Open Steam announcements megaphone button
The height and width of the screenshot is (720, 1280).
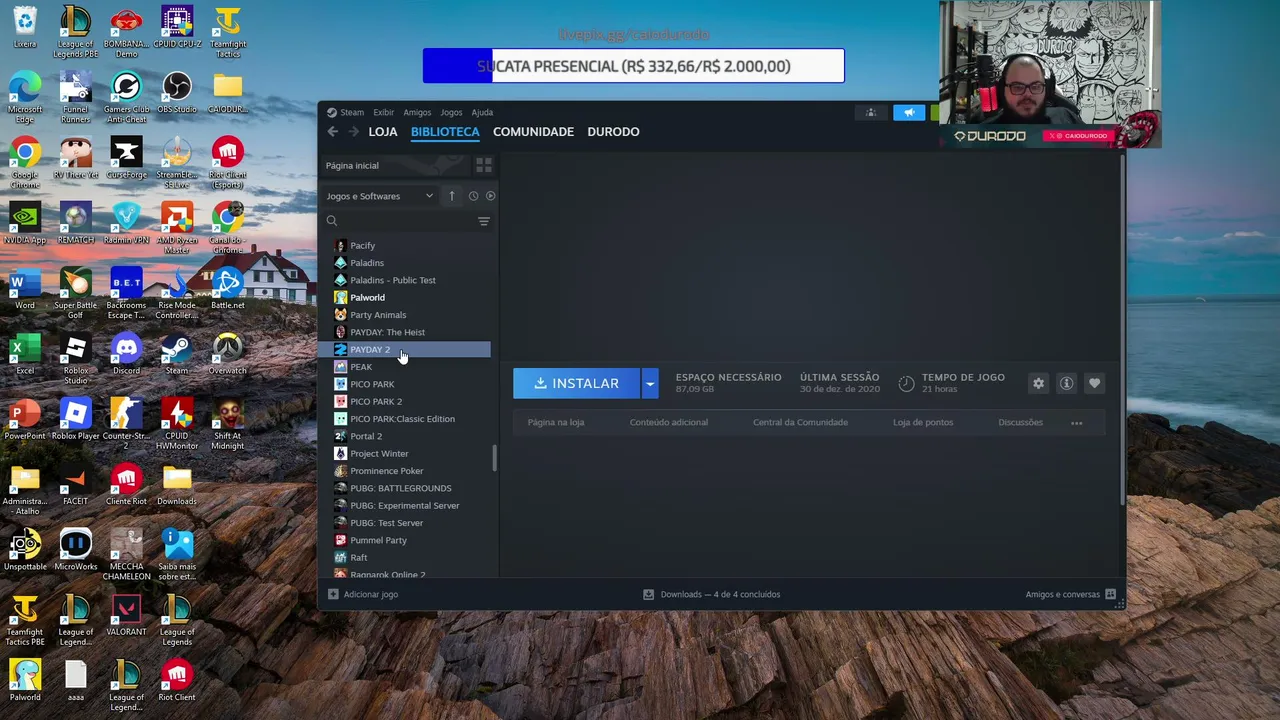tap(909, 113)
